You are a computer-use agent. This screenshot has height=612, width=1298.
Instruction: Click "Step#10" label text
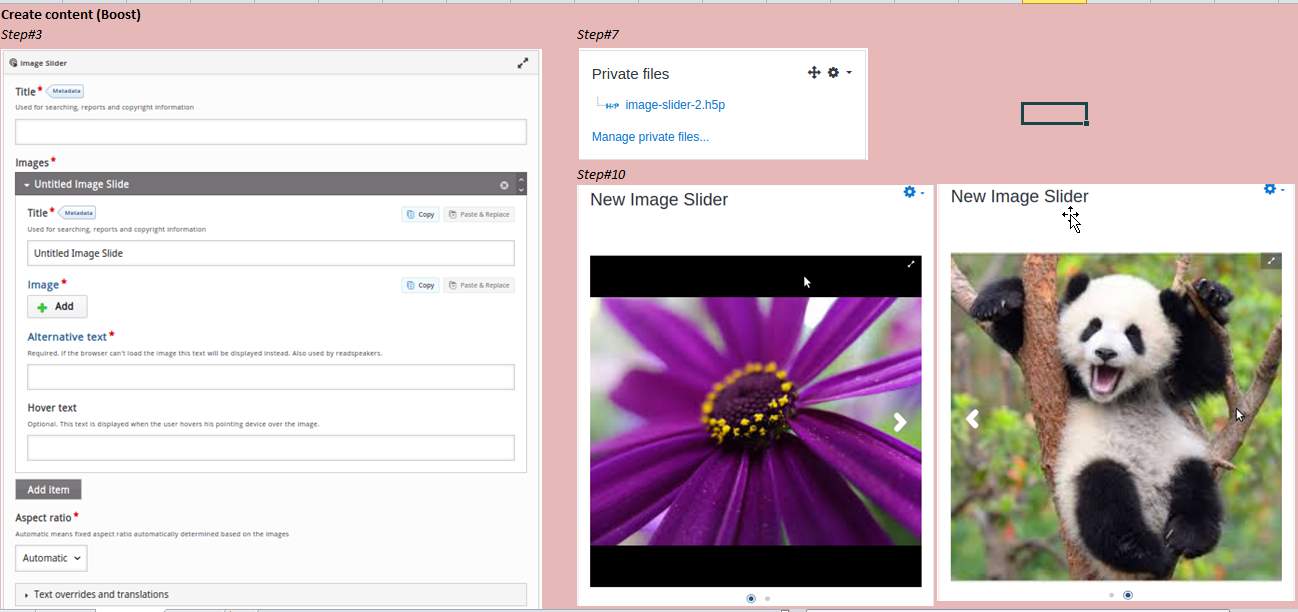click(601, 175)
